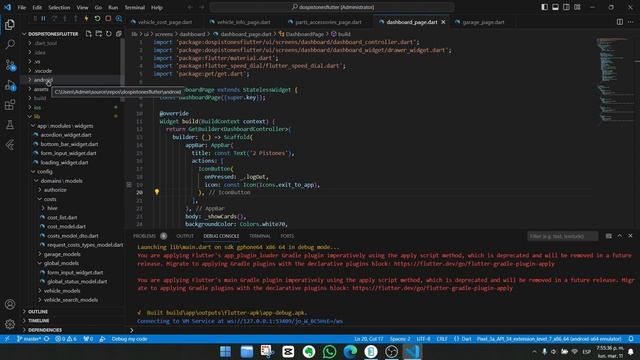Open the Explorer view in activity bar
The image size is (640, 360).
coord(10,24)
